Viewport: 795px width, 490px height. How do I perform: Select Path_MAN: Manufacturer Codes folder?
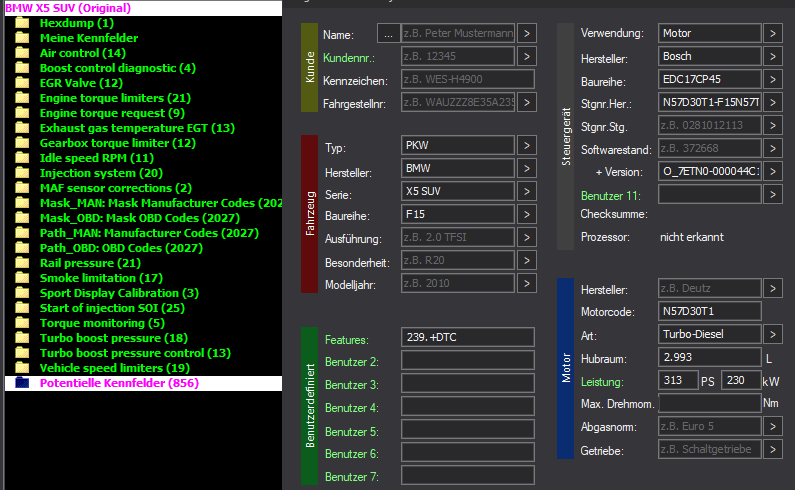tap(149, 233)
